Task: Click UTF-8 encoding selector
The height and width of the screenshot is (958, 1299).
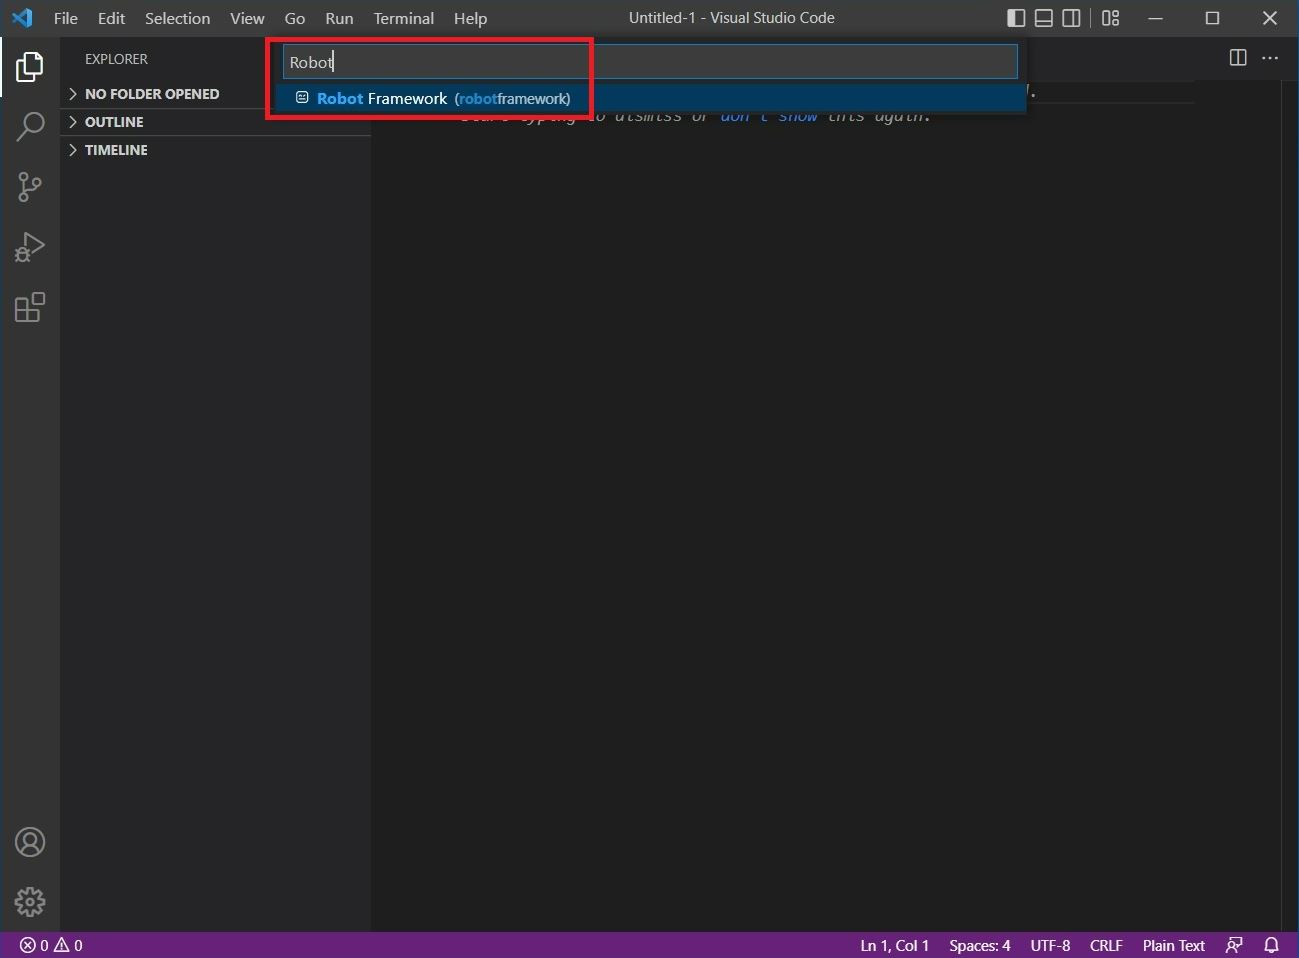Action: [1050, 945]
